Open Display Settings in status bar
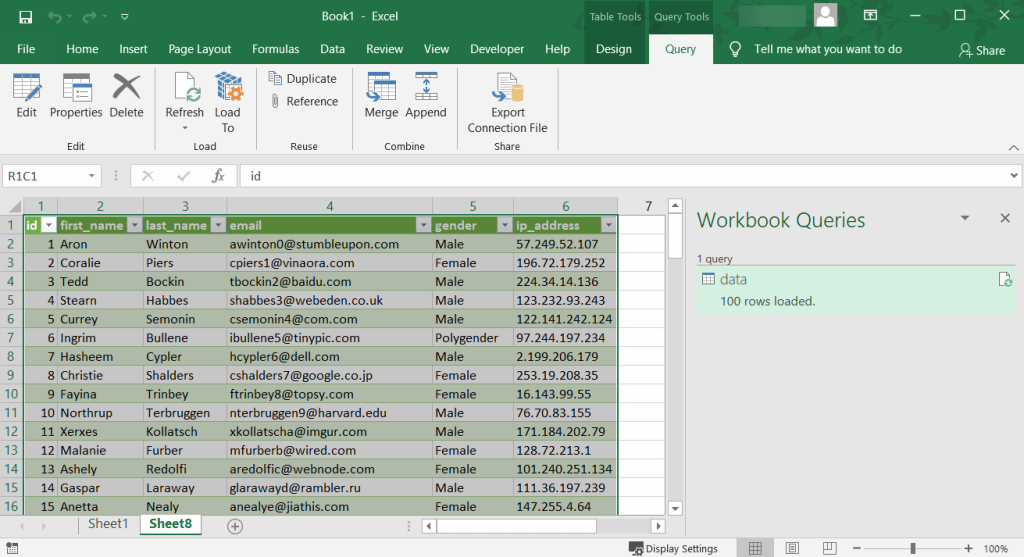Viewport: 1024px width, 557px height. (x=673, y=549)
